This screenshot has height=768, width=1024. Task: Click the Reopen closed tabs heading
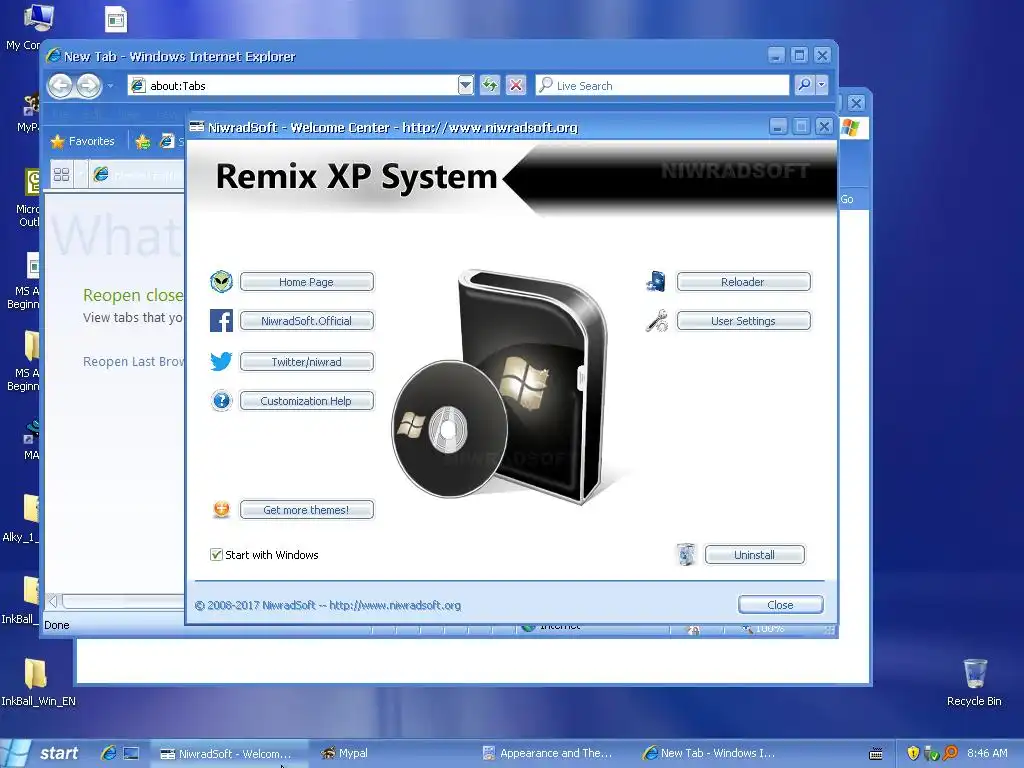[133, 295]
